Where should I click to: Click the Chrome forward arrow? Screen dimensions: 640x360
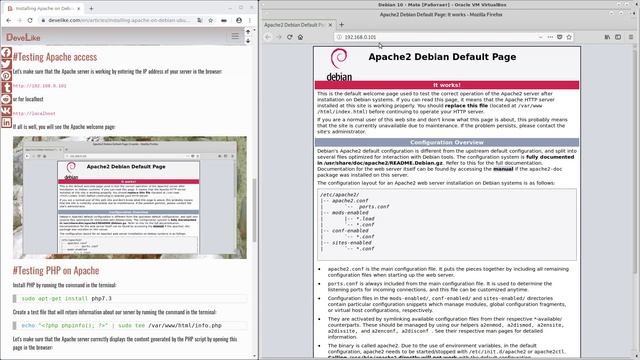[x=19, y=20]
